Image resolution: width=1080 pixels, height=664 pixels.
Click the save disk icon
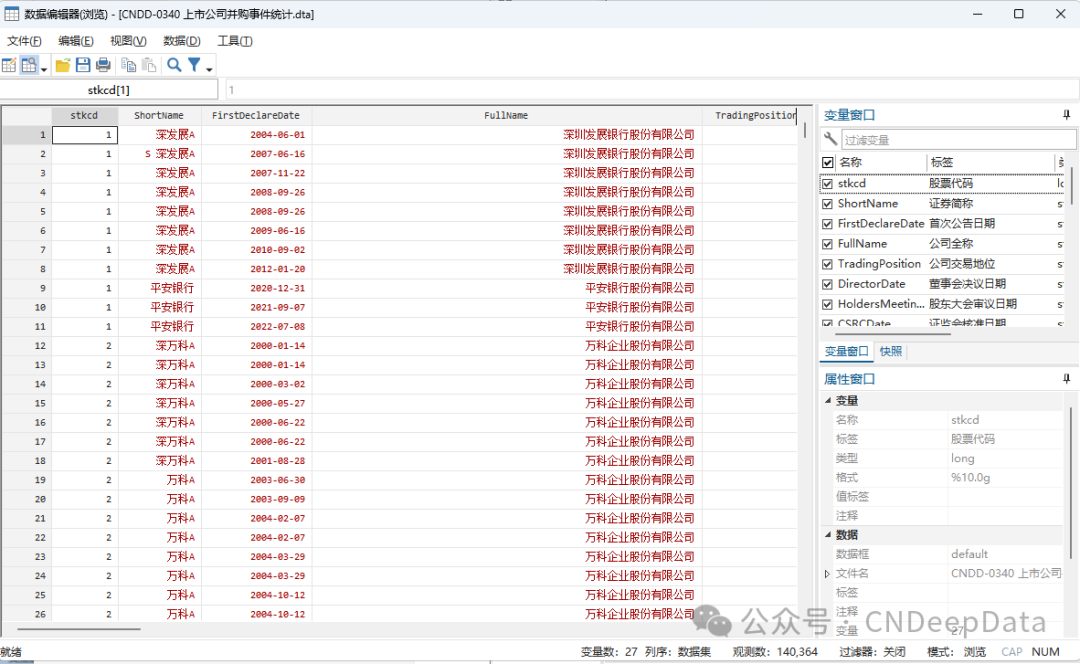83,65
